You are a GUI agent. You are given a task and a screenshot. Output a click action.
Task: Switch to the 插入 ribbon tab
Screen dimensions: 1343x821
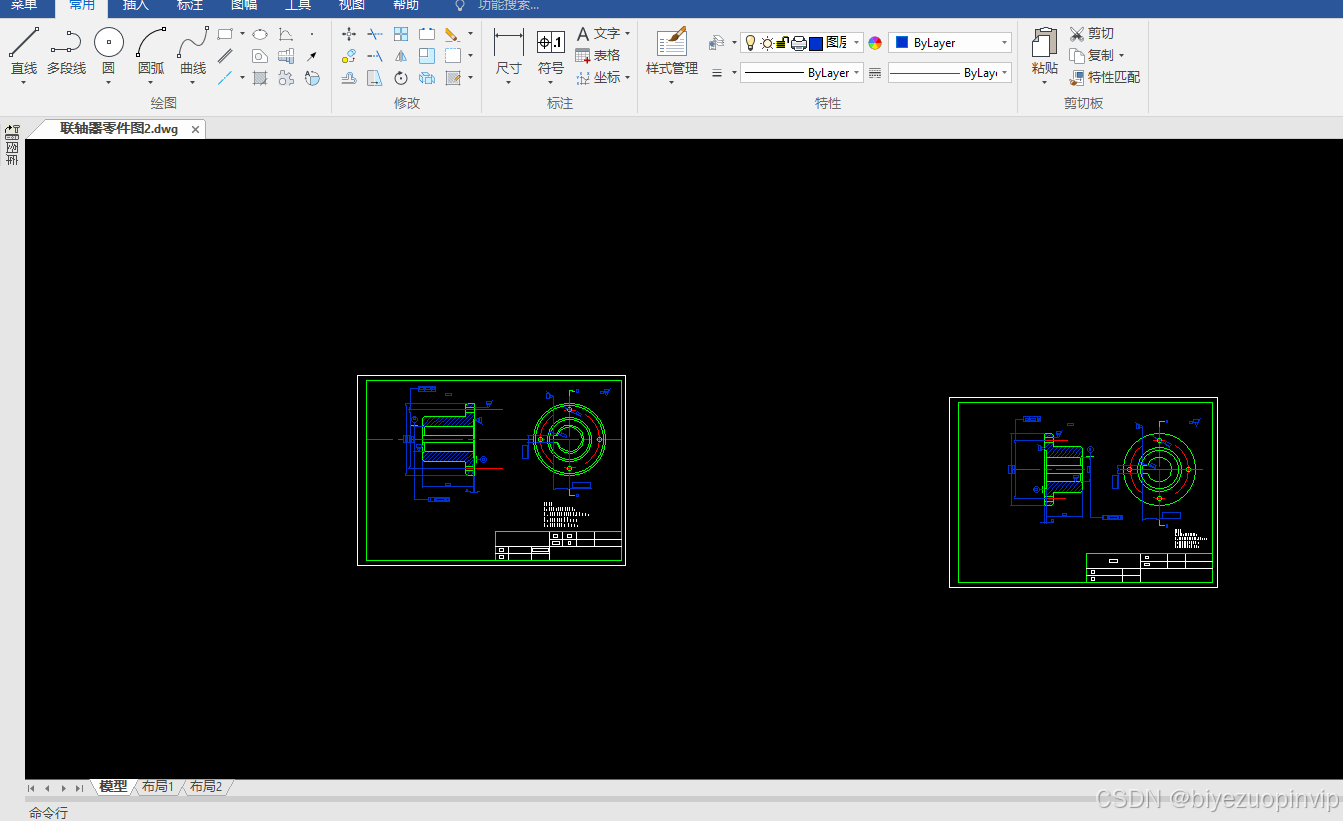[135, 5]
